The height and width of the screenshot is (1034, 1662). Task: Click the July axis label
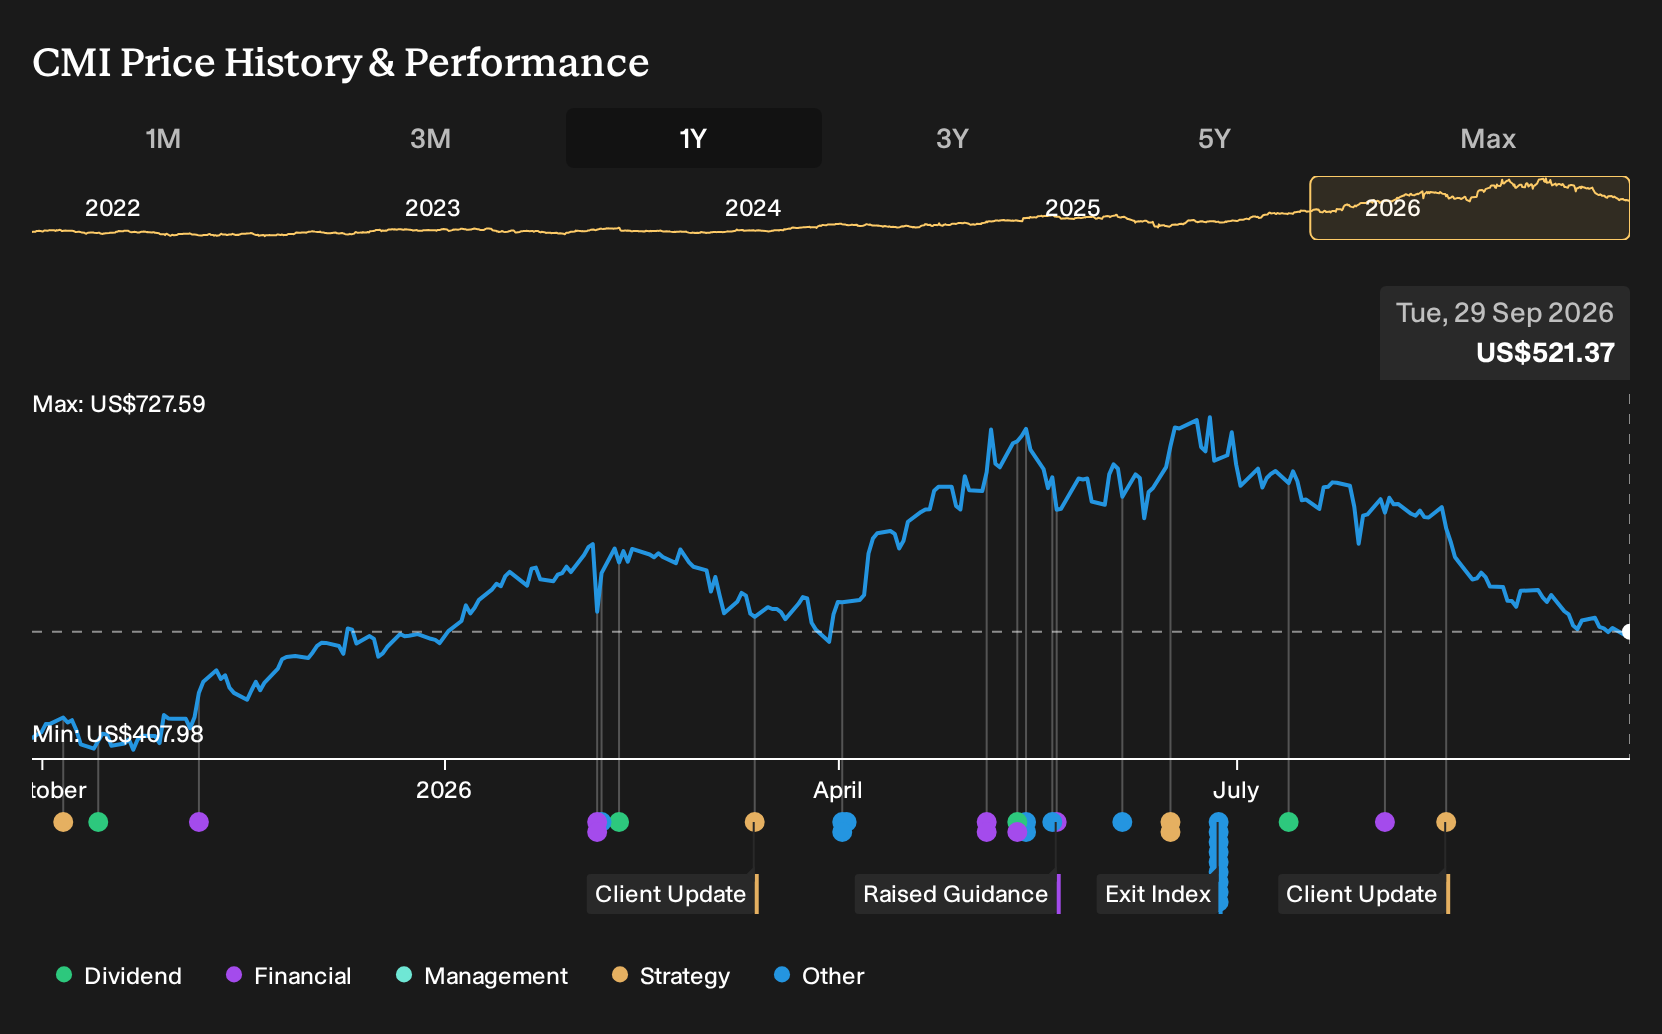pyautogui.click(x=1236, y=790)
